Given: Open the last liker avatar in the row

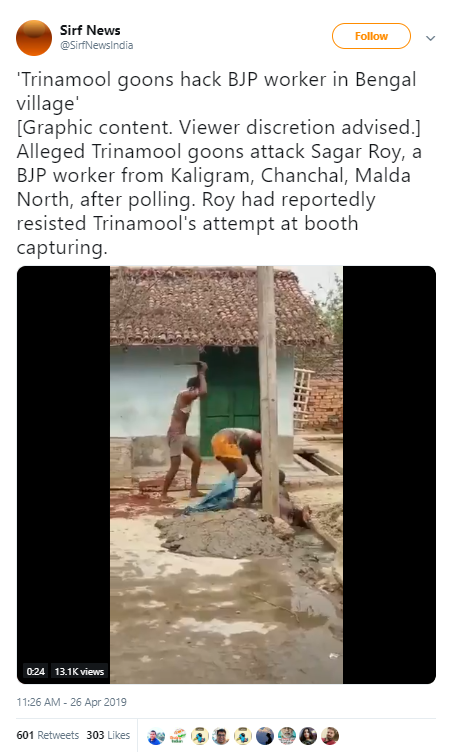Looking at the screenshot, I should coord(330,736).
